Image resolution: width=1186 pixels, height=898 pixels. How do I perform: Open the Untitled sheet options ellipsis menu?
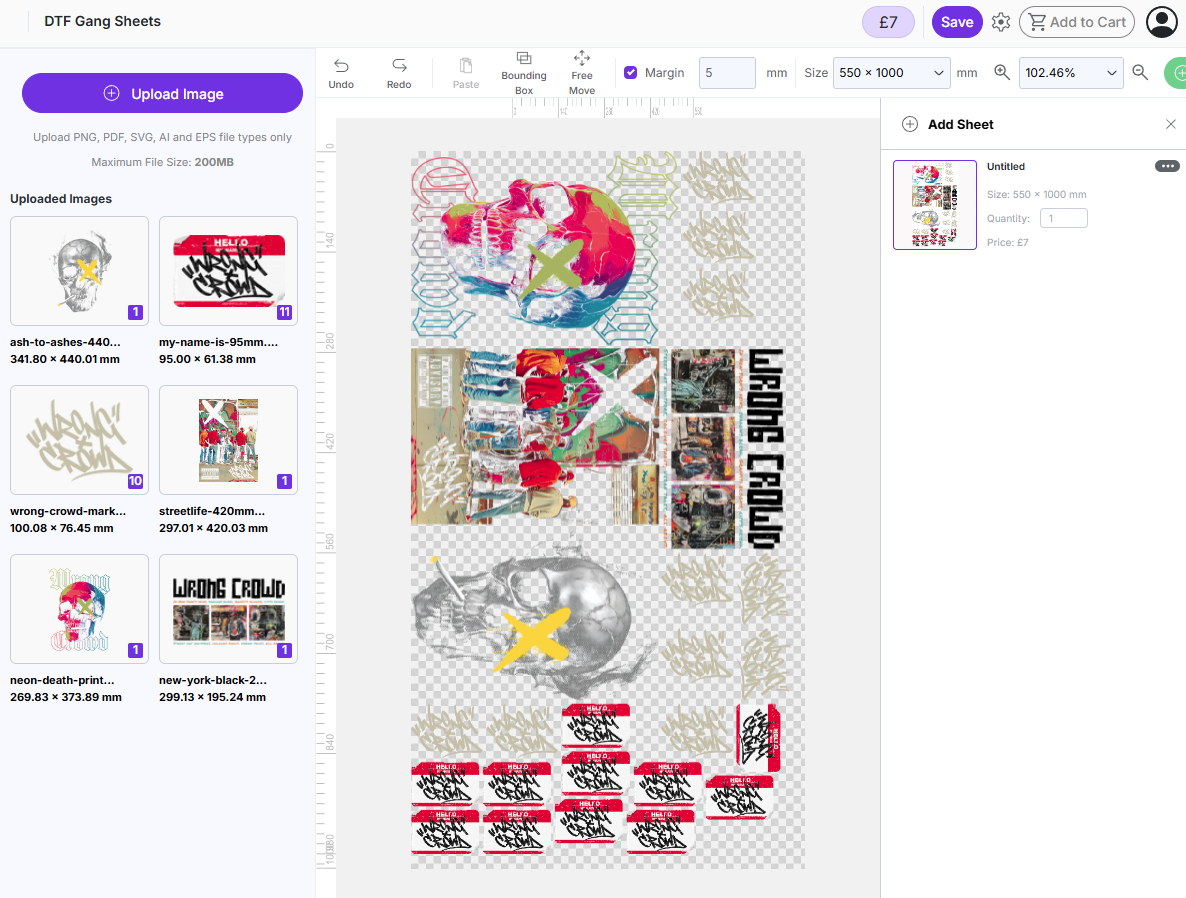(x=1167, y=166)
